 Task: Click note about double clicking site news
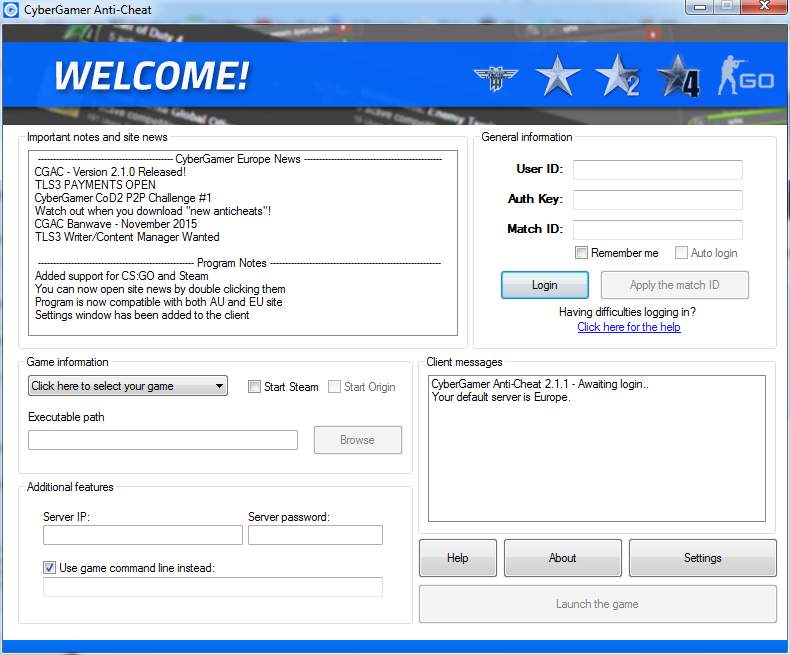click(x=160, y=289)
